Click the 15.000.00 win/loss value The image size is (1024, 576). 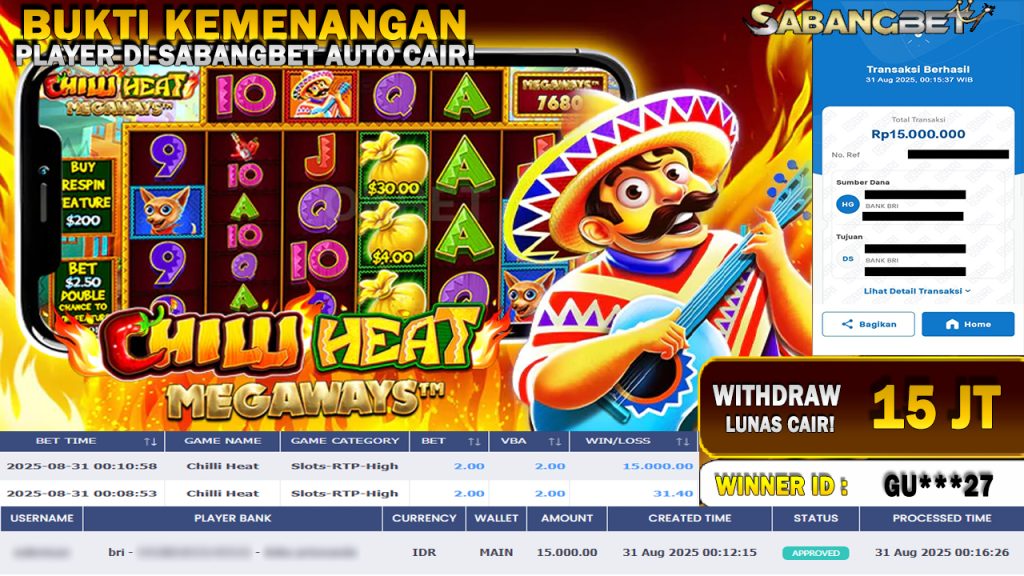tap(658, 466)
